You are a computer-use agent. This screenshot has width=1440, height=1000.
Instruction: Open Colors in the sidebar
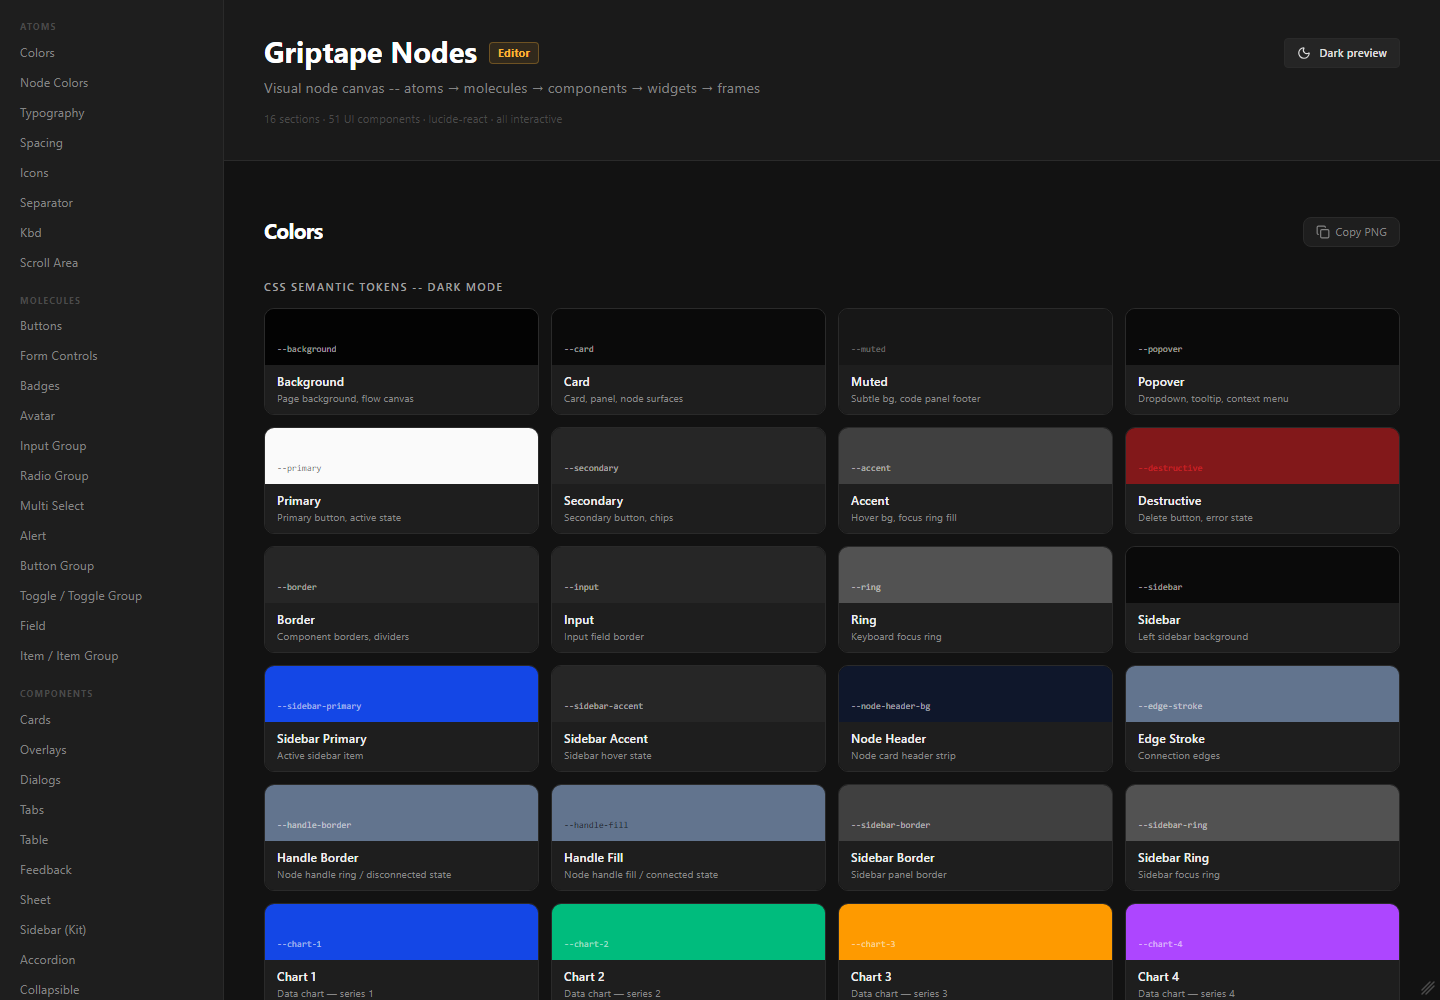point(37,53)
